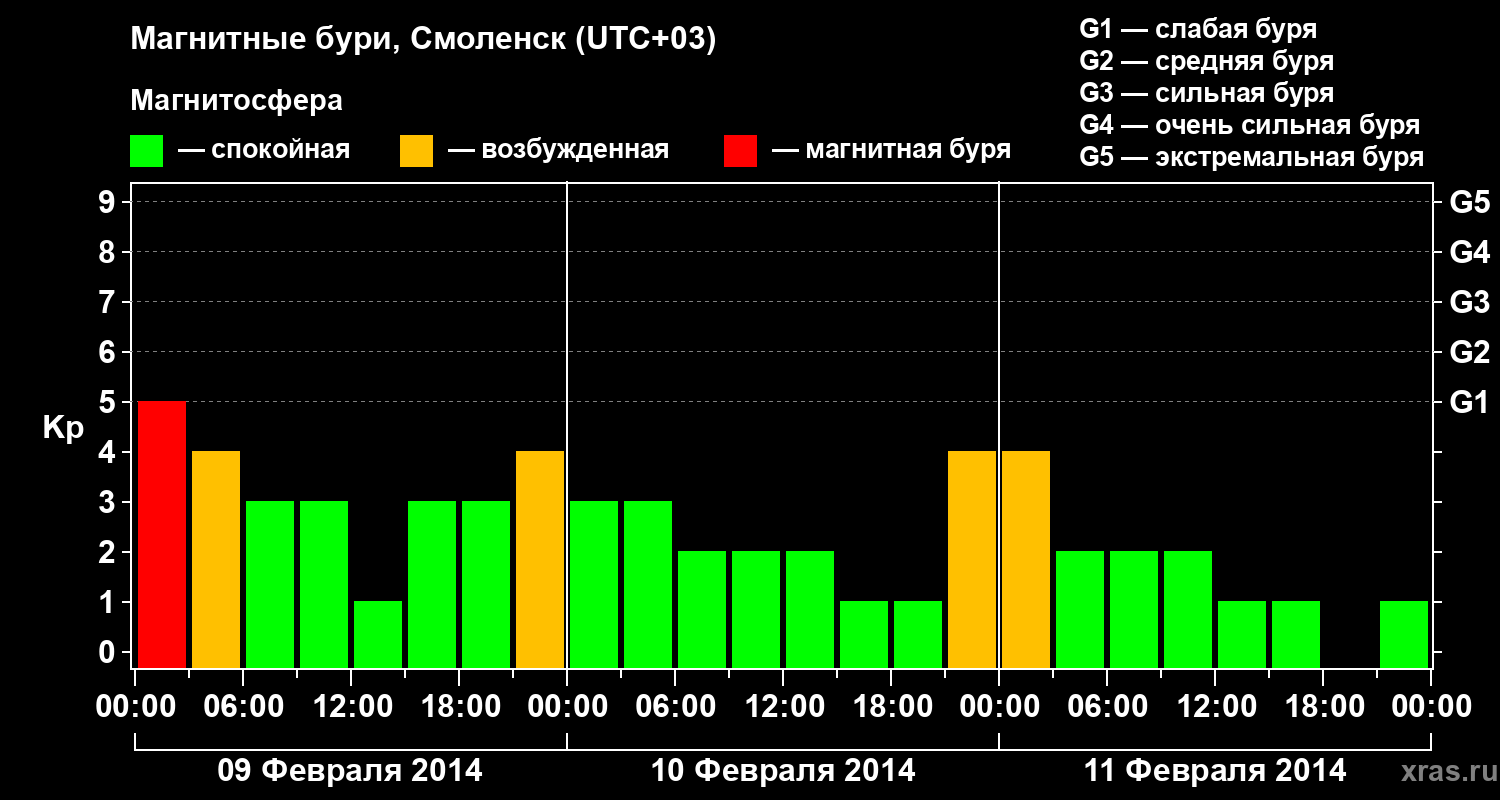Click '18:00' time label above 10 Февраля

pyautogui.click(x=891, y=706)
